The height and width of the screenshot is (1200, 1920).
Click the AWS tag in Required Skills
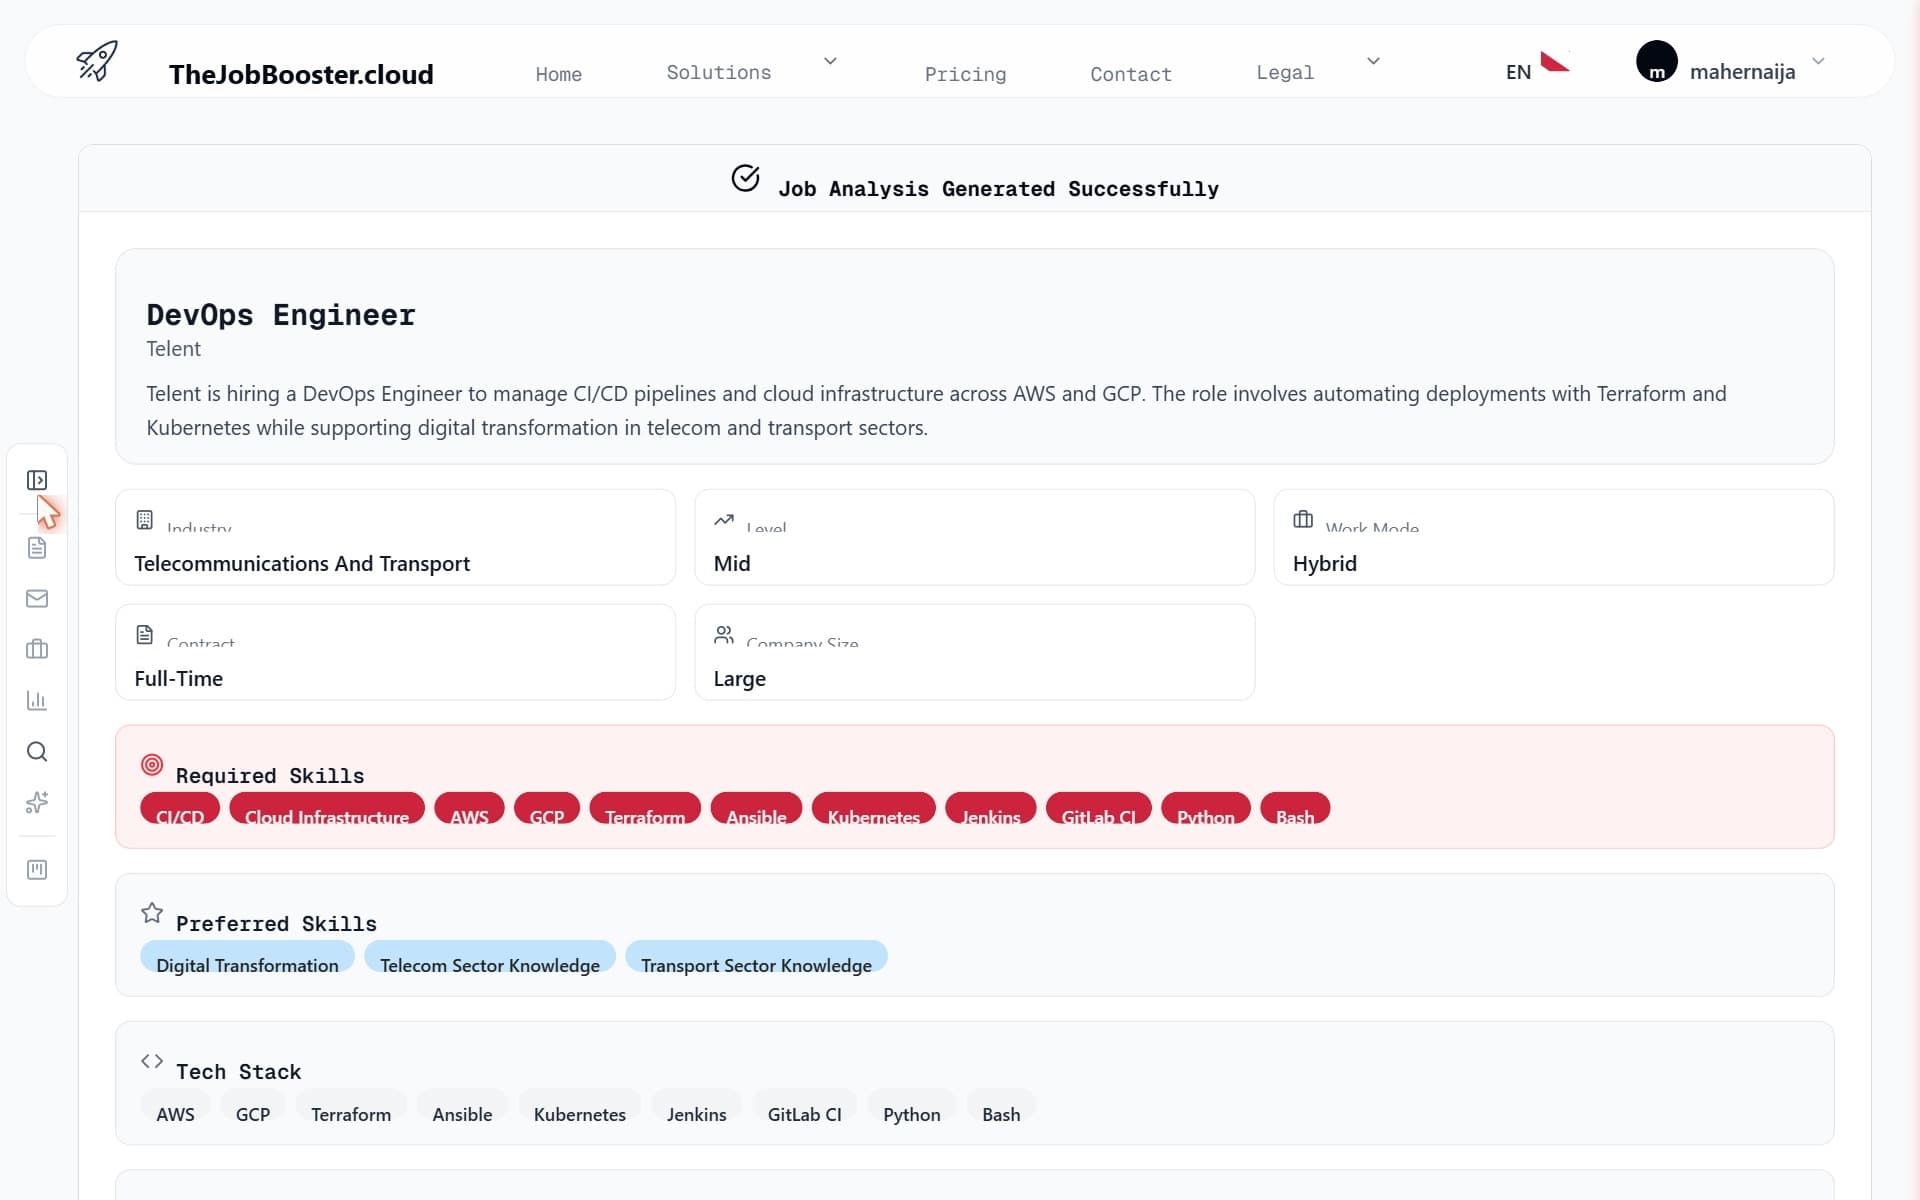coord(469,808)
